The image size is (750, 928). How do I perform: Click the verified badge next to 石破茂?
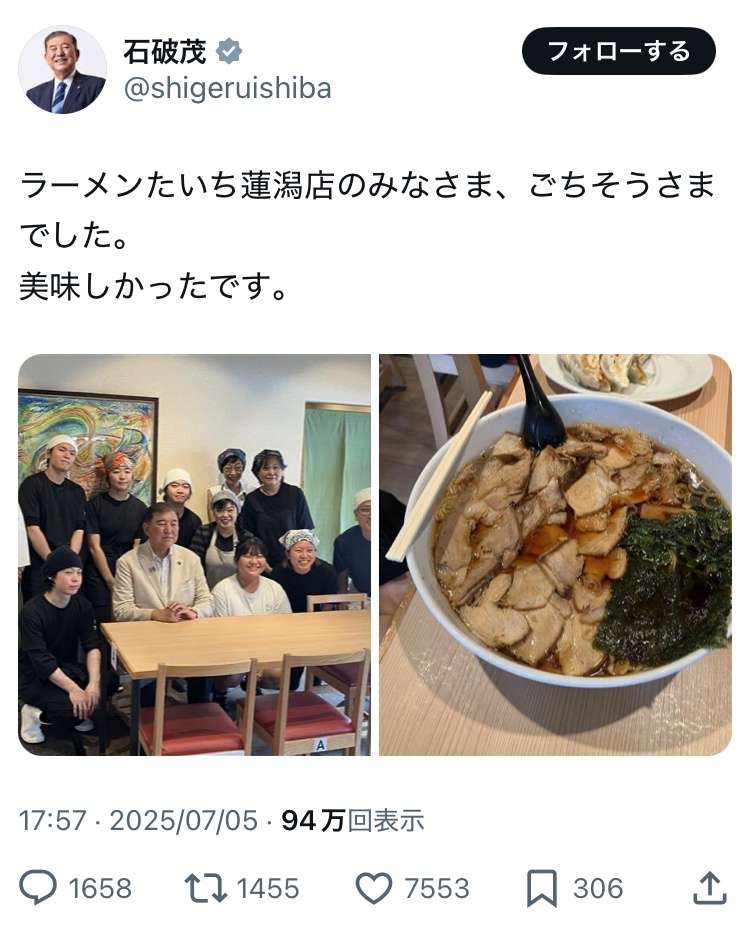click(228, 51)
